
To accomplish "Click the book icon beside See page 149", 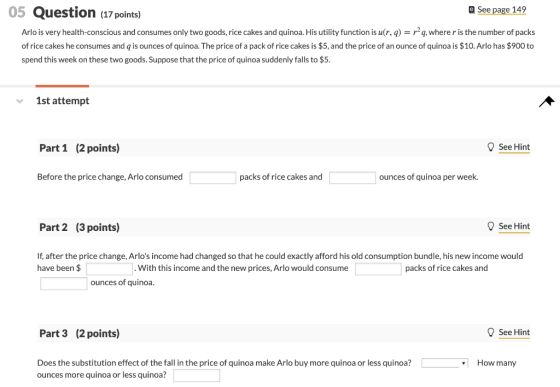I will [x=471, y=10].
